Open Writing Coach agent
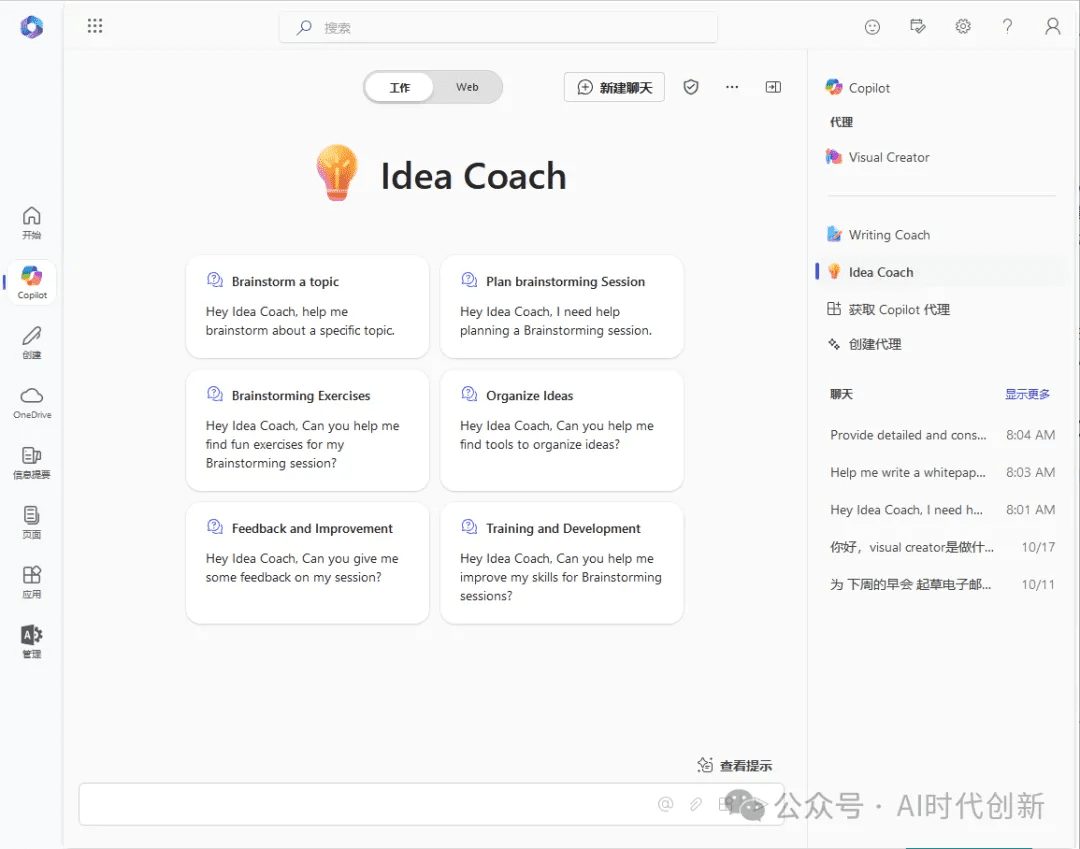Screen dimensions: 1080x849 coord(878,235)
